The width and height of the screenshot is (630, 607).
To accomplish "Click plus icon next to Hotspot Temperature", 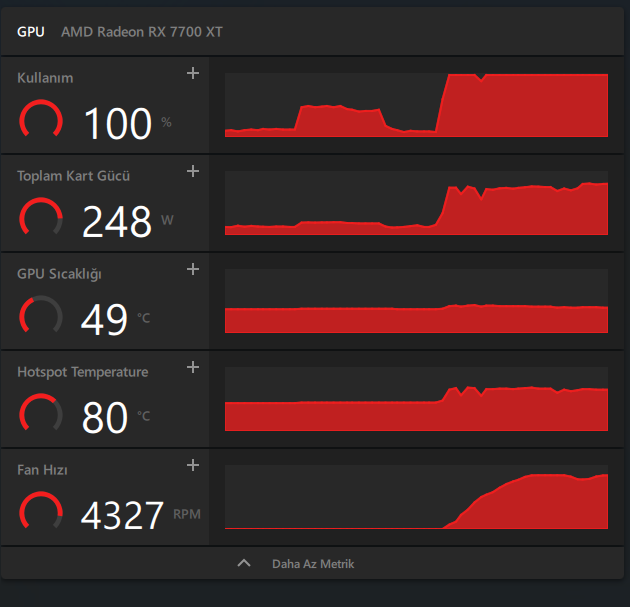I will point(193,367).
